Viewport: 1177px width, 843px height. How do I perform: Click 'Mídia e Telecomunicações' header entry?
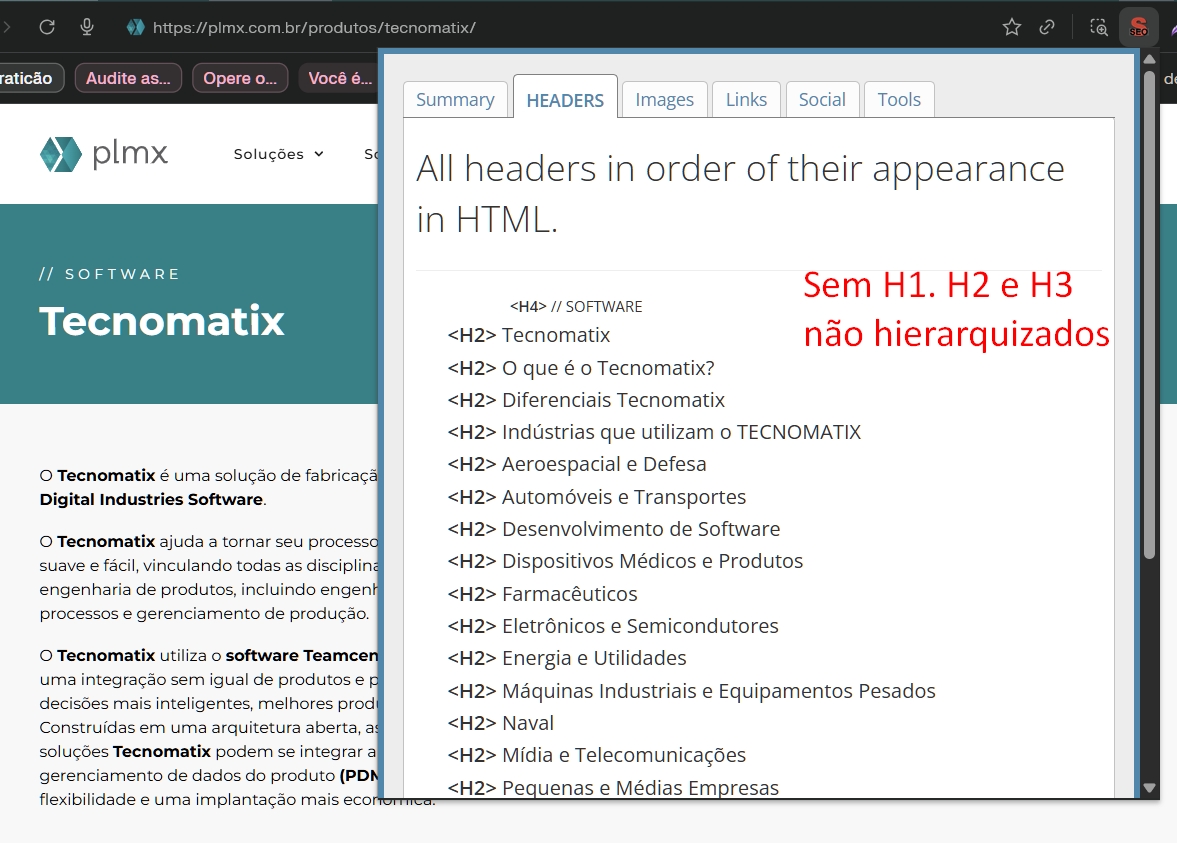click(597, 755)
